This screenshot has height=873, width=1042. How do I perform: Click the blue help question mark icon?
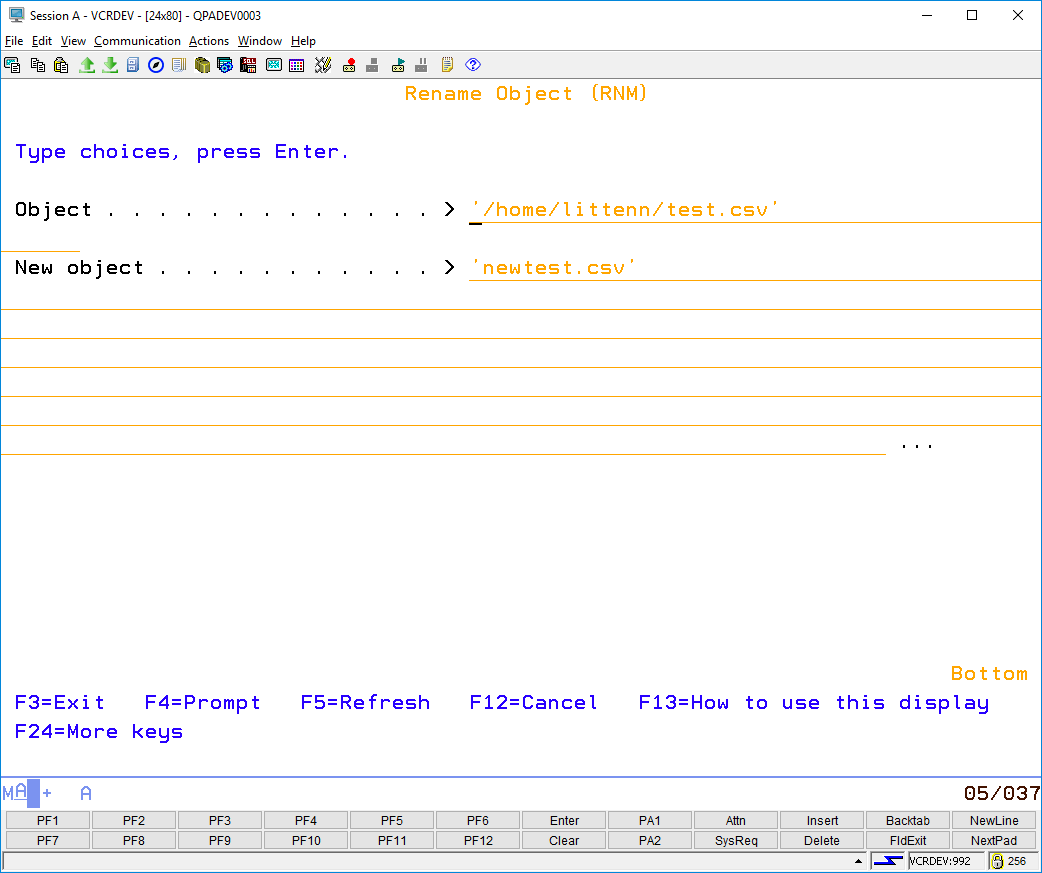point(473,65)
